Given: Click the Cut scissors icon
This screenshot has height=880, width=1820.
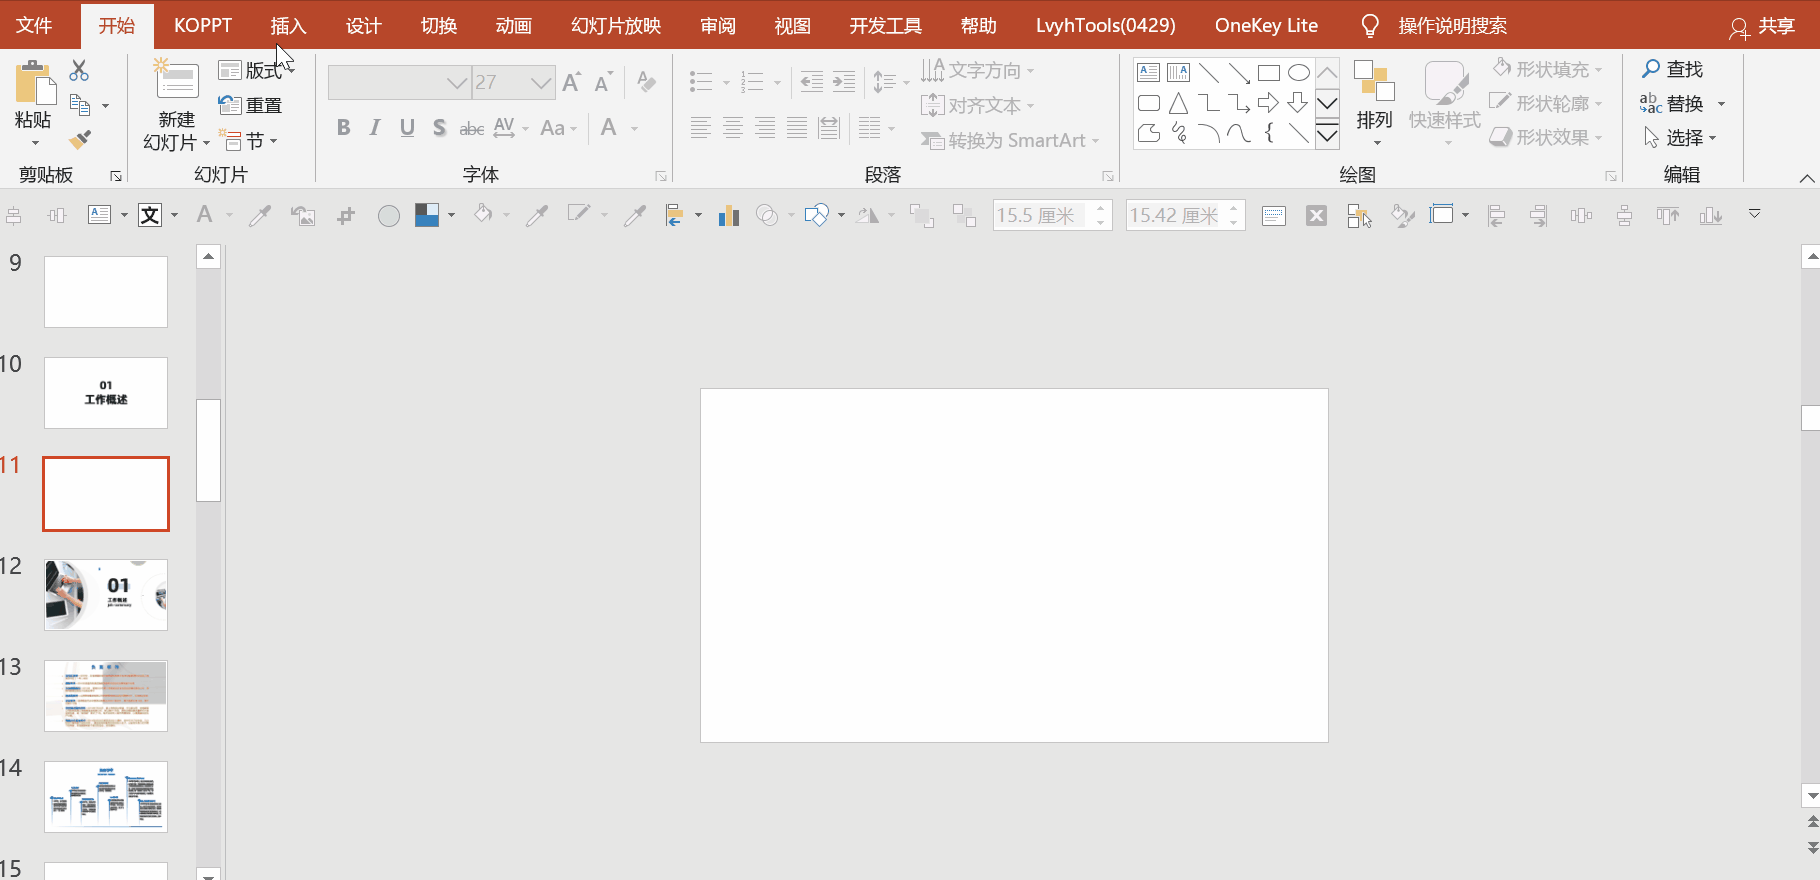Looking at the screenshot, I should tap(79, 70).
